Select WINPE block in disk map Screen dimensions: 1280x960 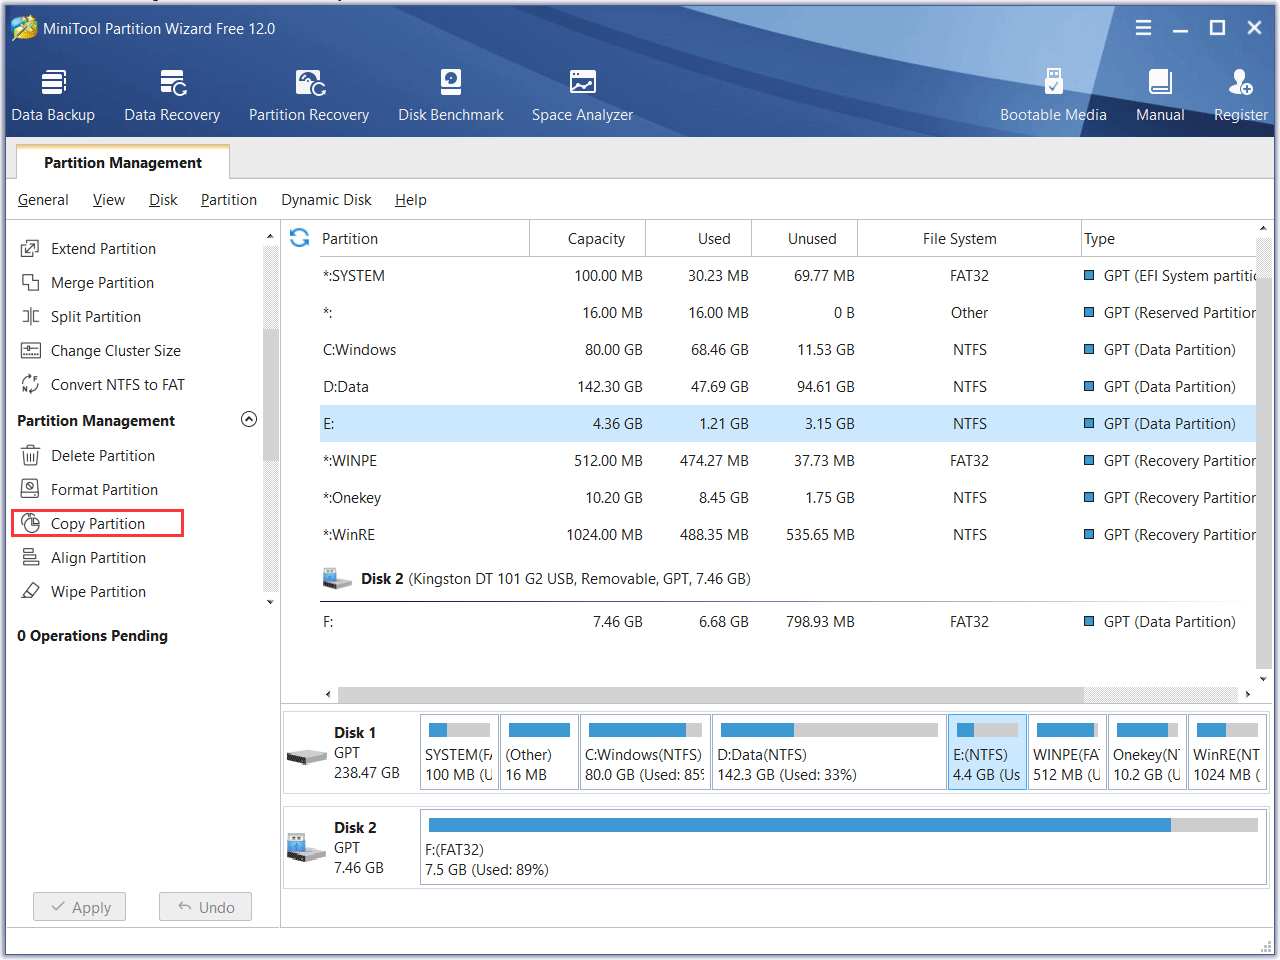click(1067, 752)
